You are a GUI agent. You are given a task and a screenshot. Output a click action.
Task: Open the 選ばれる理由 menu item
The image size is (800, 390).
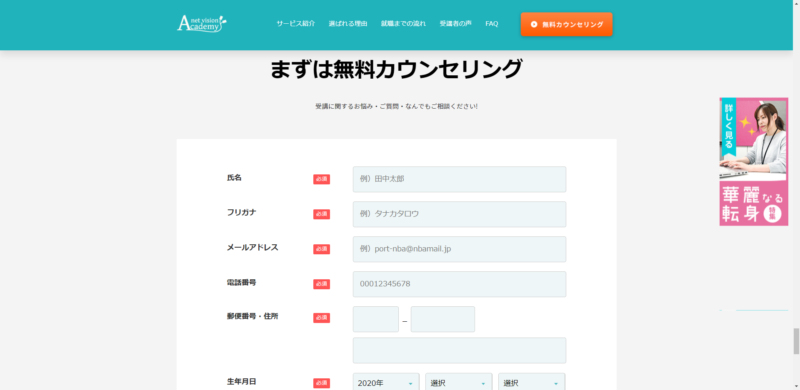click(348, 24)
